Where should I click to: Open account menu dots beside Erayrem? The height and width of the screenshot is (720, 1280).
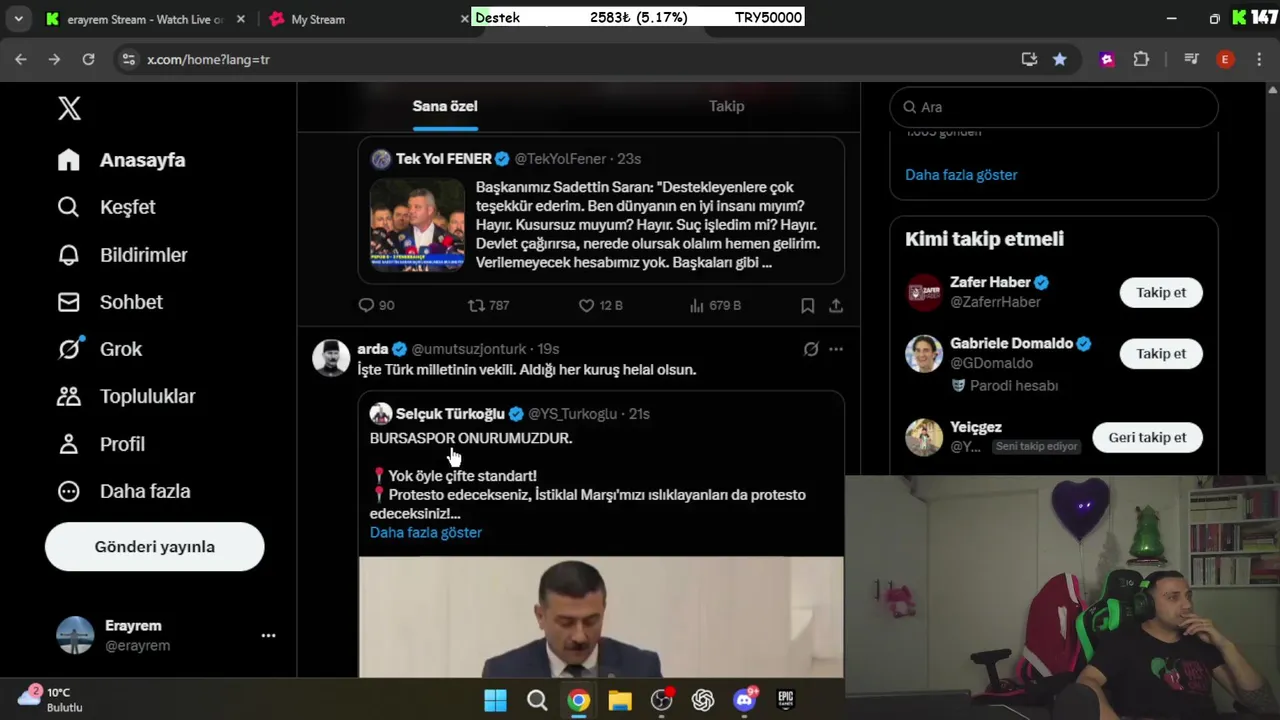point(268,635)
